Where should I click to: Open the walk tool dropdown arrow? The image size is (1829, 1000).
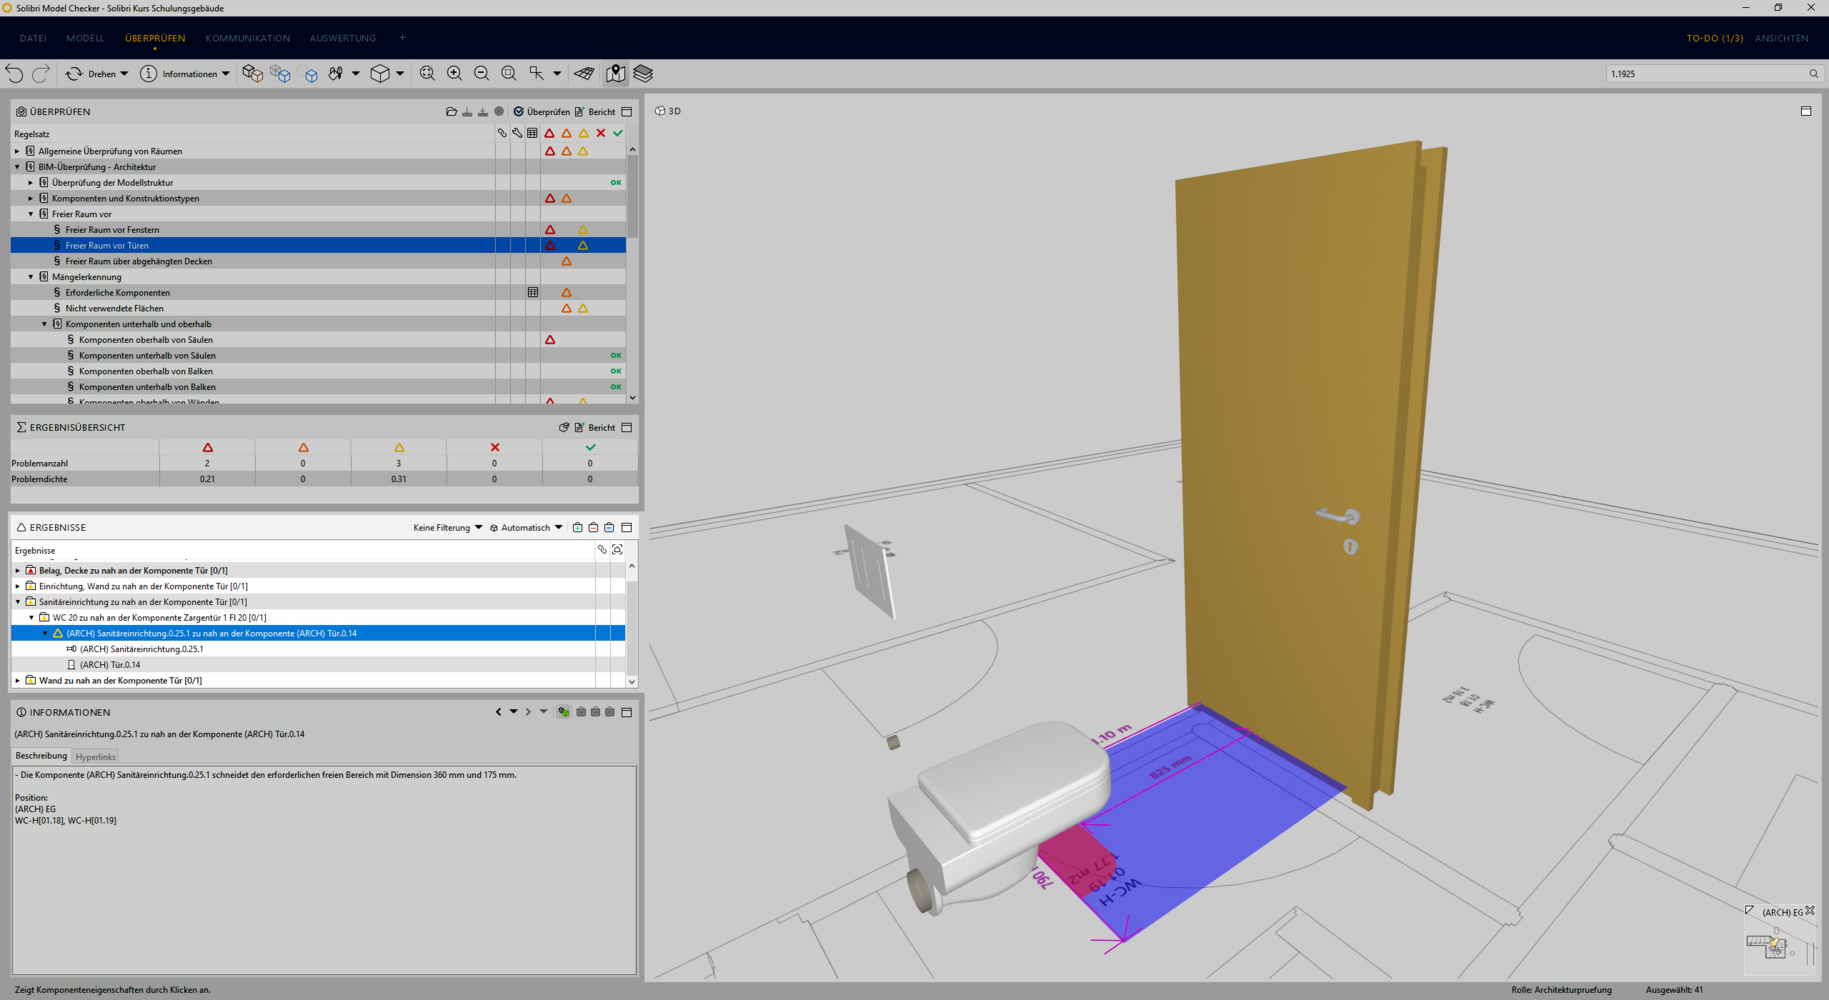pyautogui.click(x=356, y=74)
